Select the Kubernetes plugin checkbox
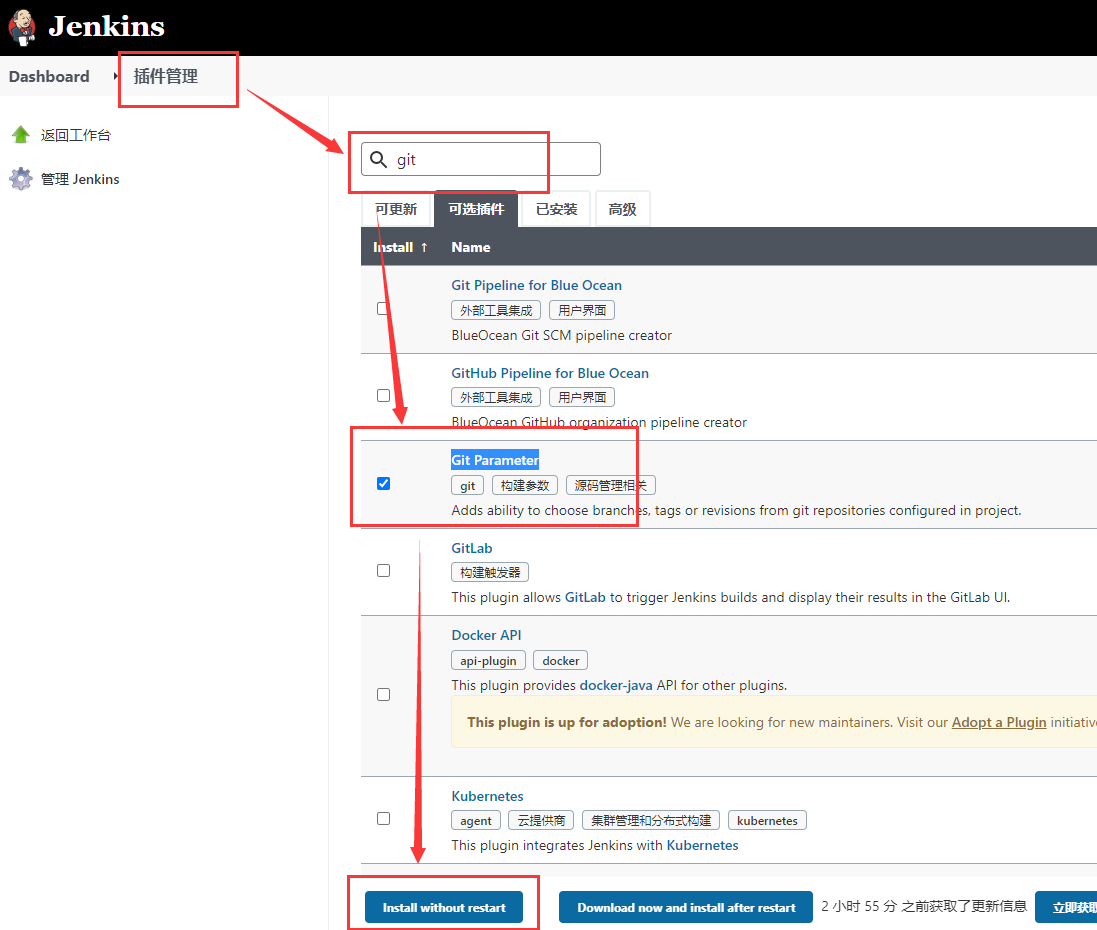The width and height of the screenshot is (1097, 930). [383, 818]
